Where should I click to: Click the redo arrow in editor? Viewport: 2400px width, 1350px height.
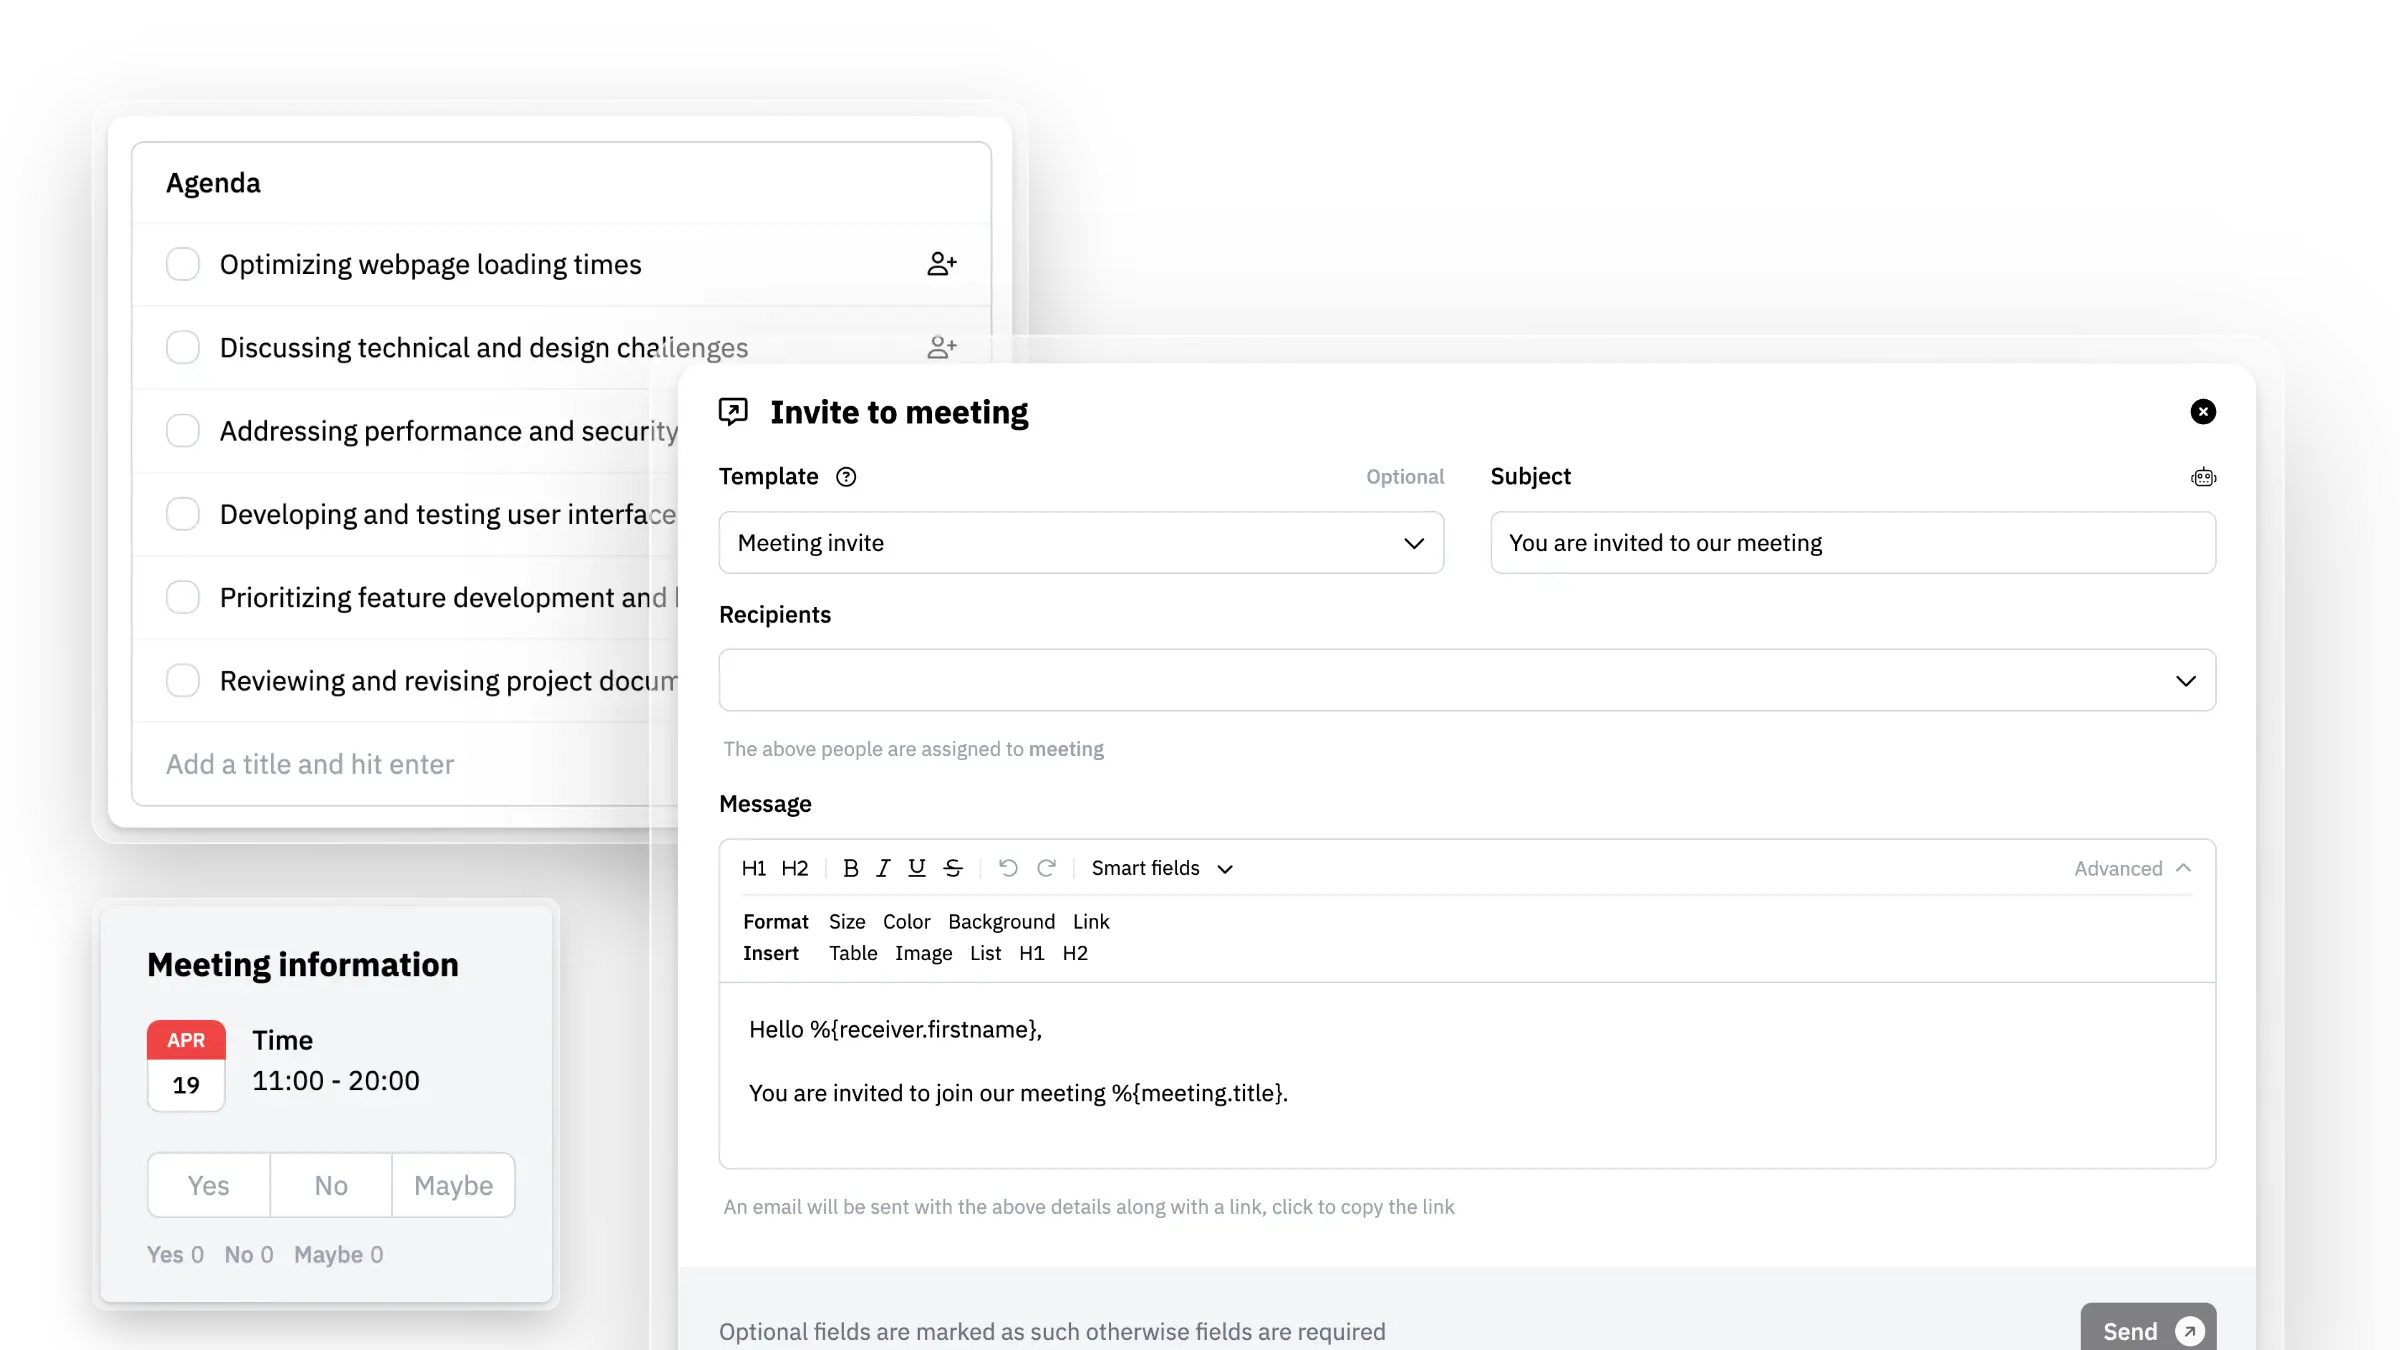pyautogui.click(x=1046, y=868)
